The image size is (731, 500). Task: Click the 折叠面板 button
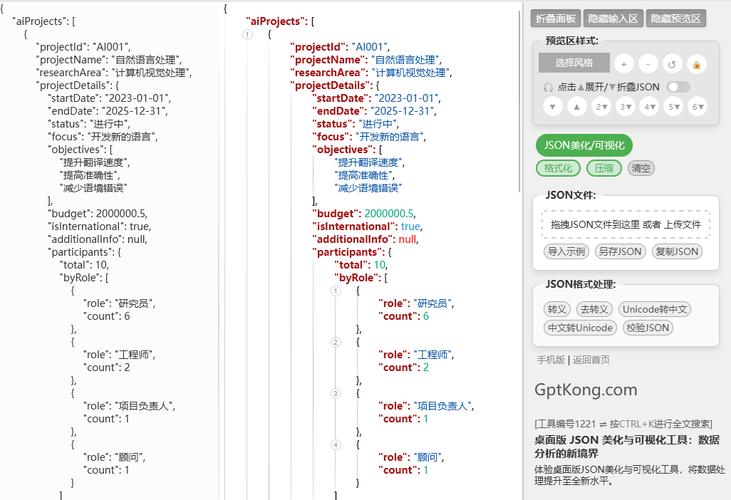pyautogui.click(x=555, y=18)
